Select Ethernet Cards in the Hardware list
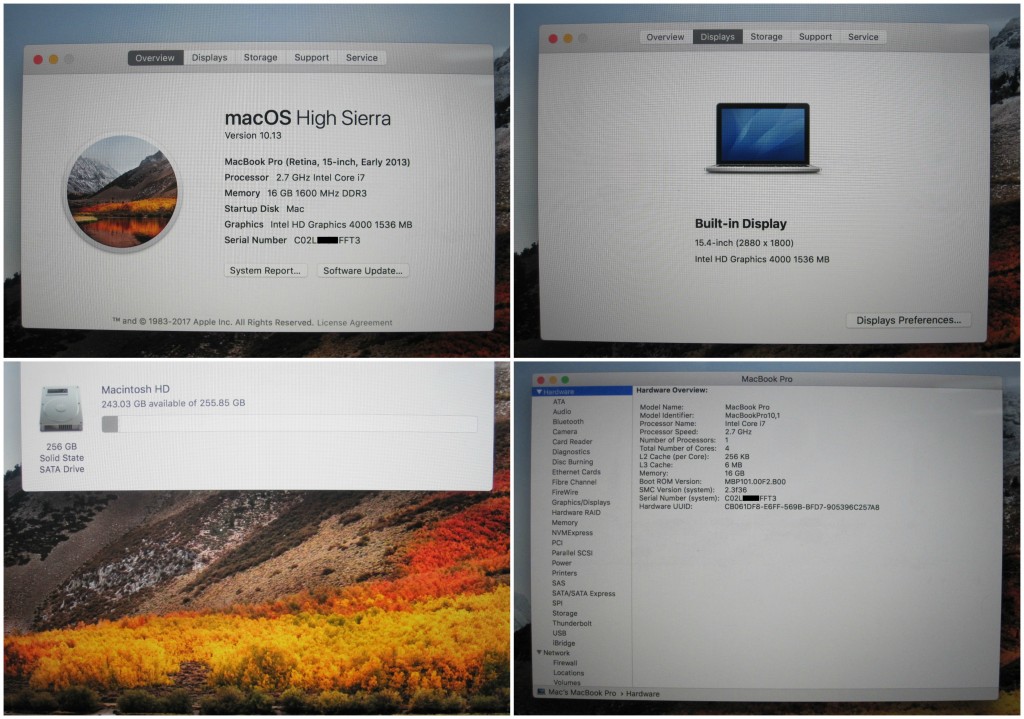Image resolution: width=1024 pixels, height=719 pixels. 576,471
